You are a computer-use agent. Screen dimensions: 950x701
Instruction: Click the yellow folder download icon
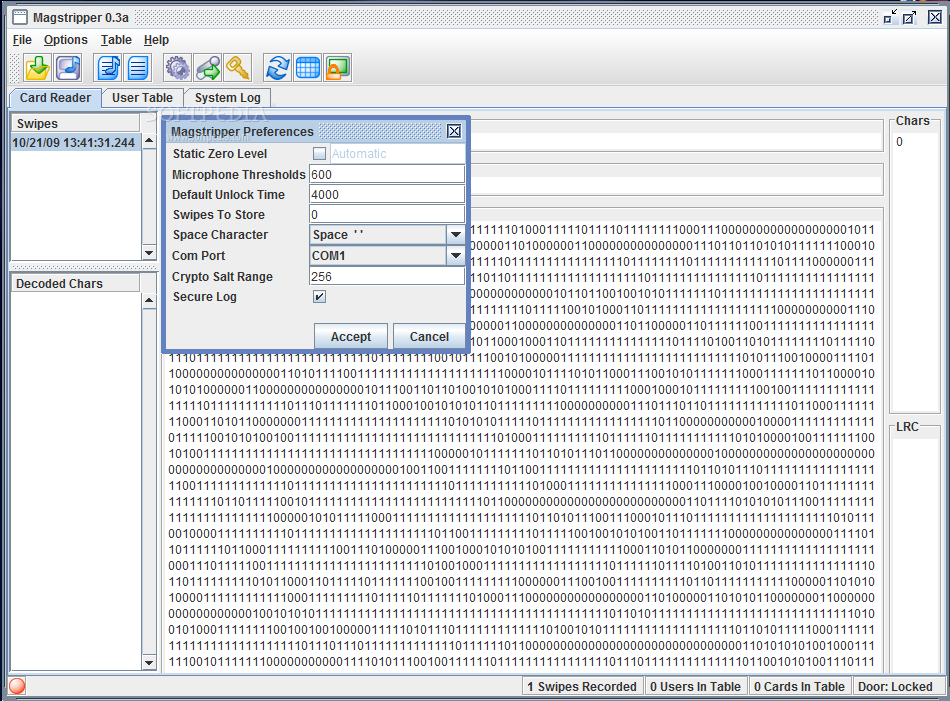(38, 67)
